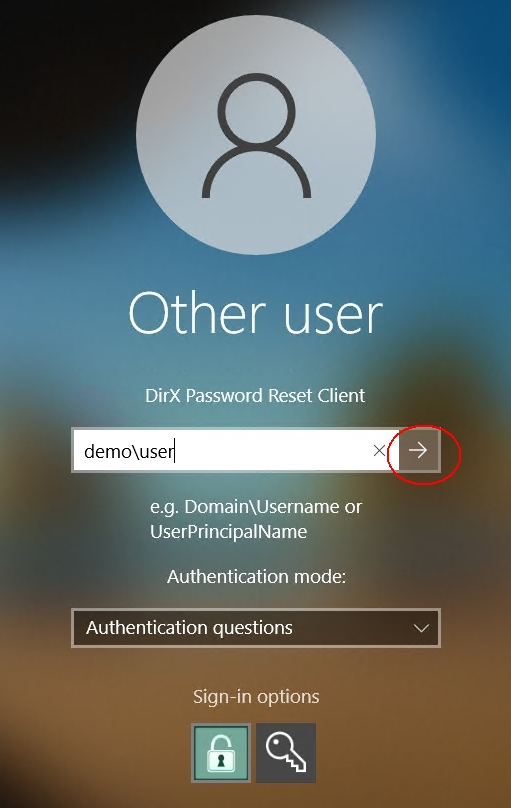Clear the username field with the X icon
Screen dimensions: 511x808
379,451
